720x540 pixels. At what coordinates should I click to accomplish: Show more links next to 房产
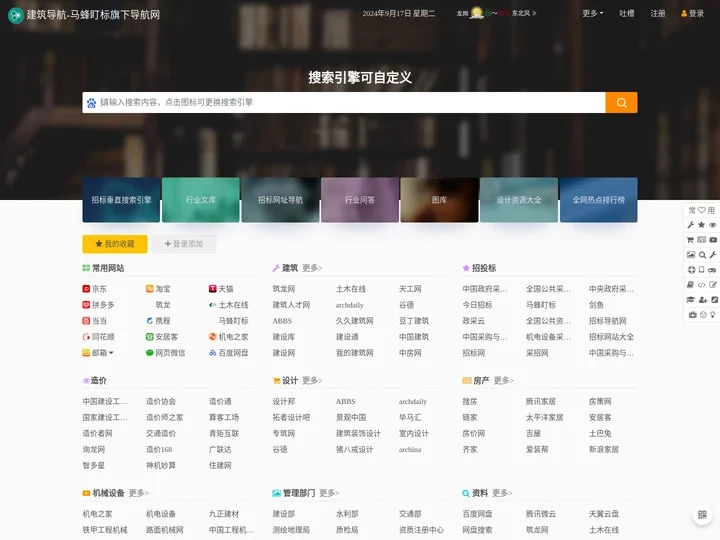[x=504, y=380]
